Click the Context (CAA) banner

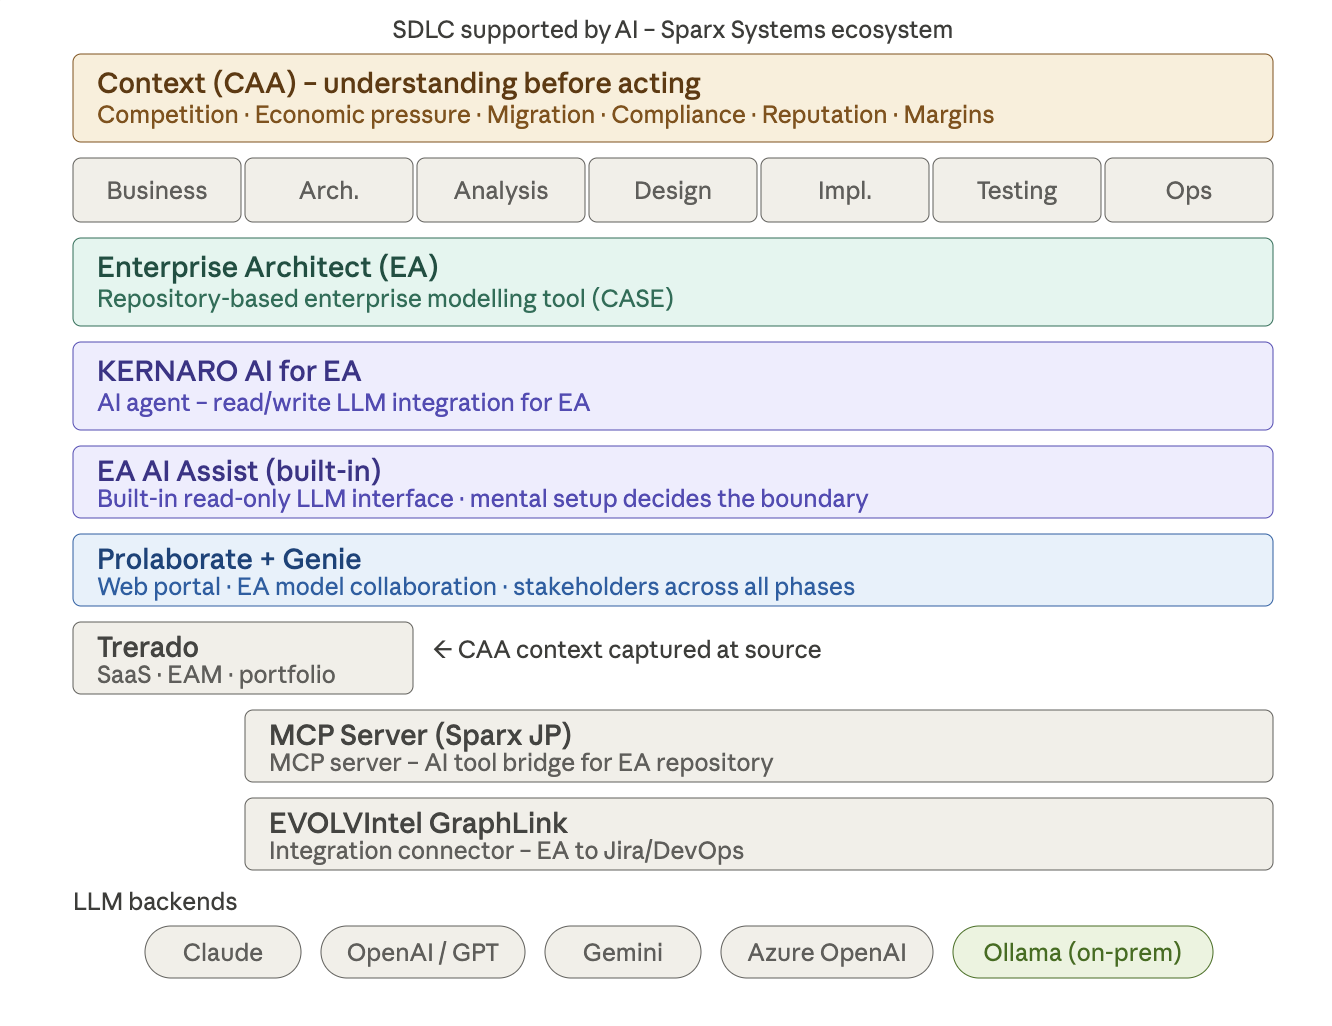click(x=673, y=98)
